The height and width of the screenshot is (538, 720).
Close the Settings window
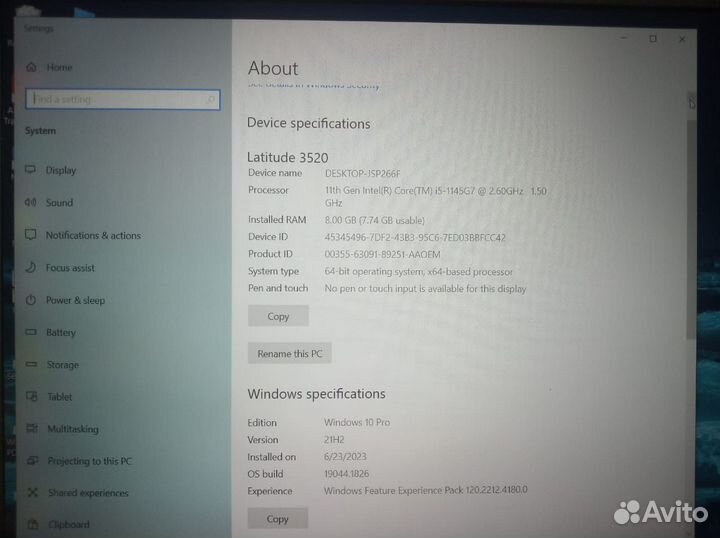point(682,39)
